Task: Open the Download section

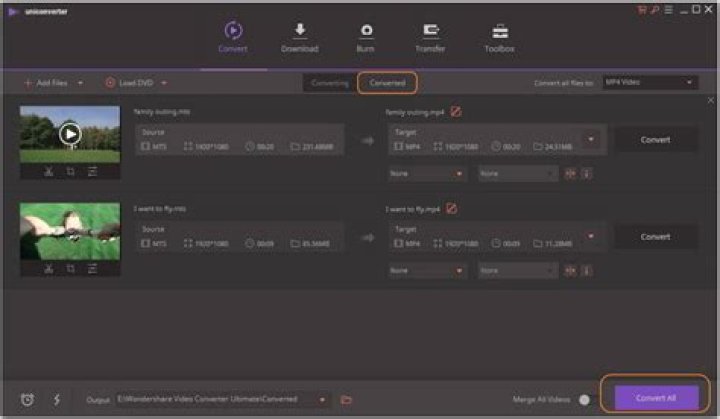Action: (299, 37)
